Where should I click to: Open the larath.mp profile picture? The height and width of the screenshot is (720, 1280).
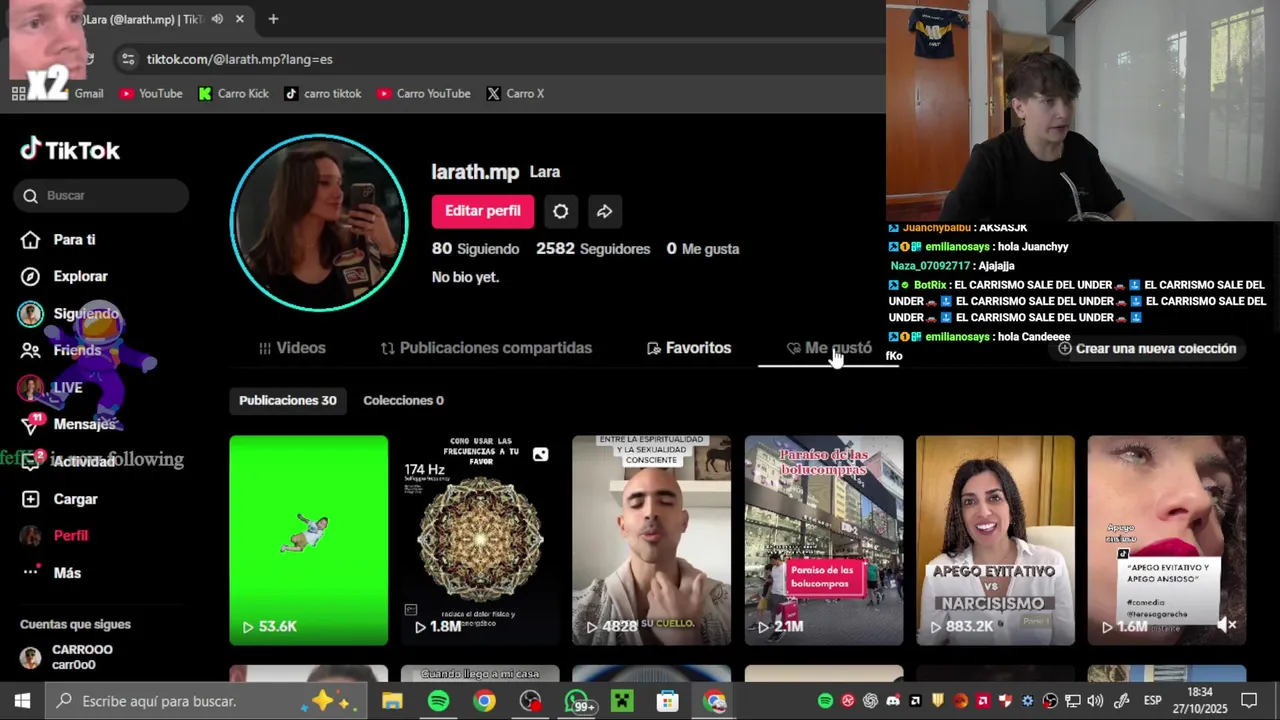click(x=319, y=223)
